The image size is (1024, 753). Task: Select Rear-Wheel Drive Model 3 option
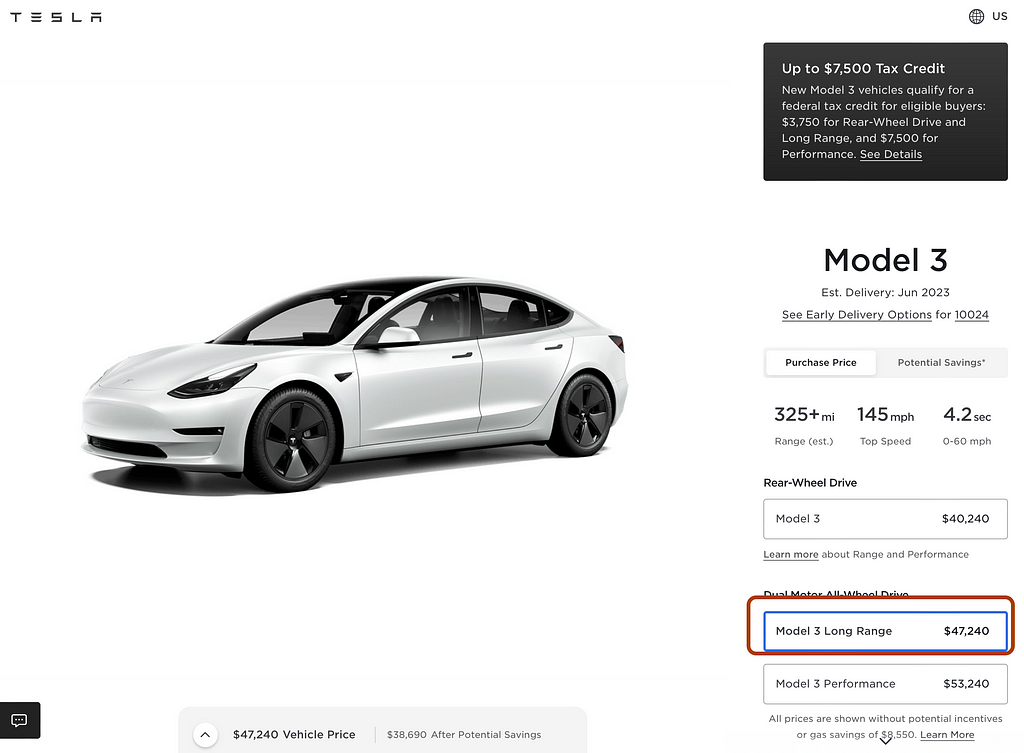pos(885,519)
